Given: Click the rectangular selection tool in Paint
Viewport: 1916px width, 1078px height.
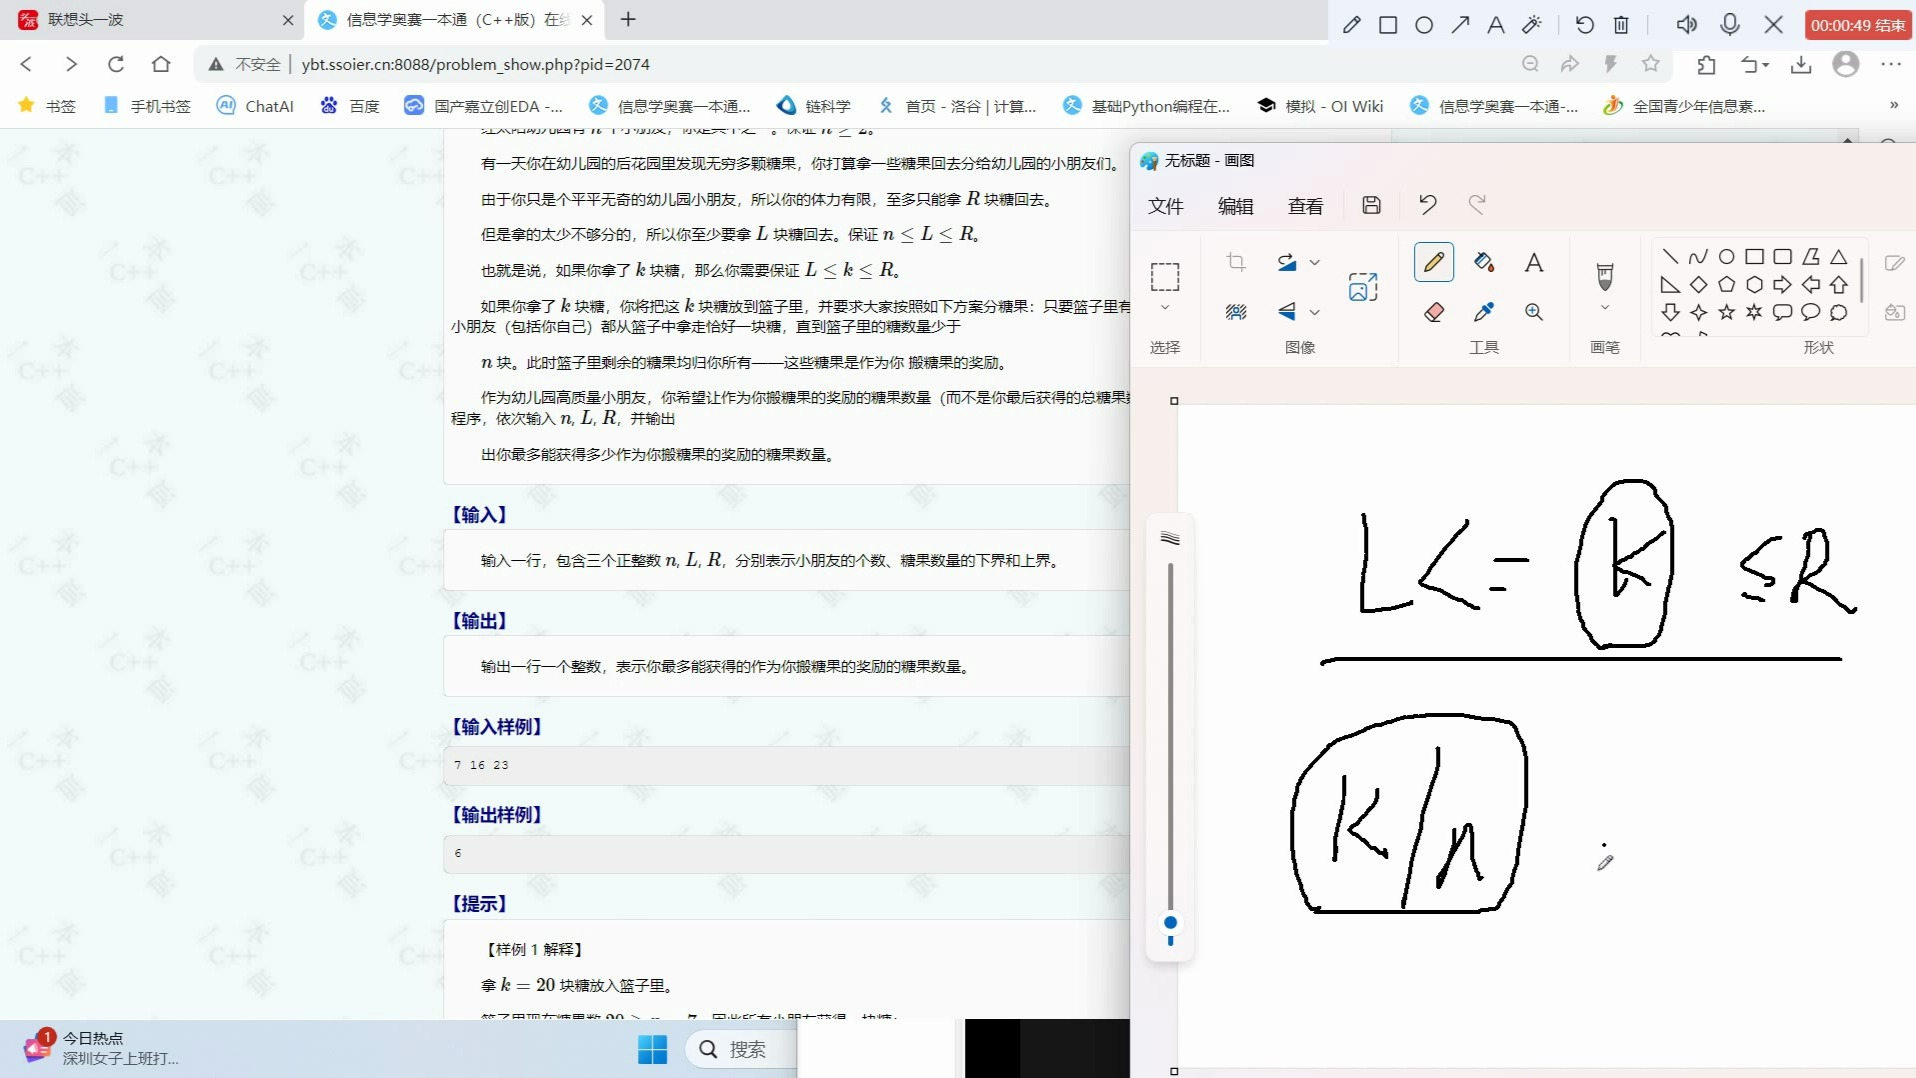Looking at the screenshot, I should pos(1165,276).
